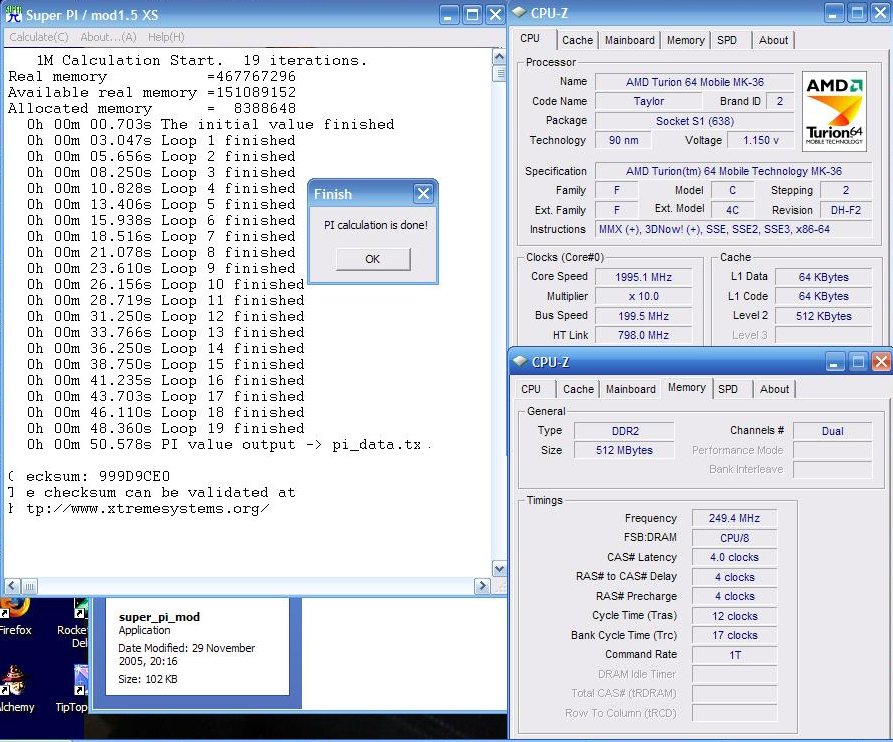This screenshot has width=893, height=742.
Task: Open the Help(H) menu
Action: [x=166, y=37]
